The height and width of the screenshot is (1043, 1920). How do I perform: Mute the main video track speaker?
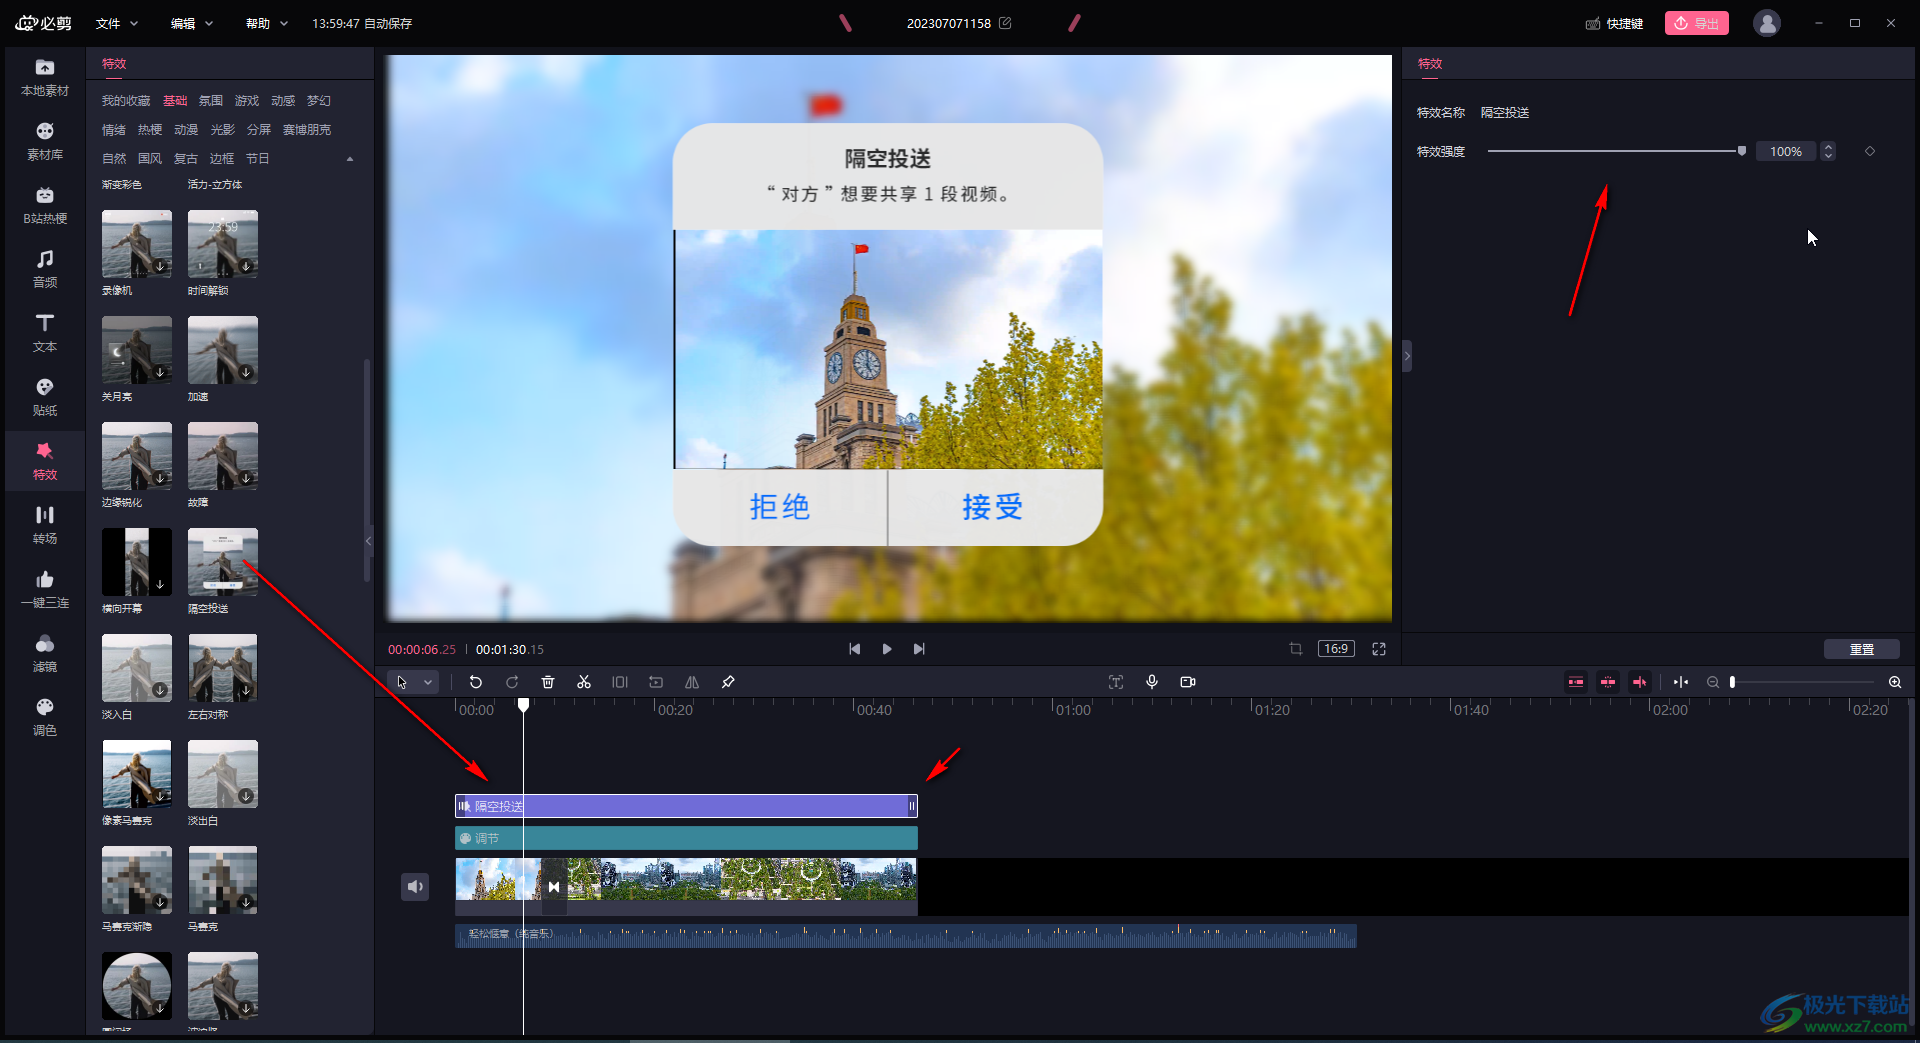coord(415,886)
